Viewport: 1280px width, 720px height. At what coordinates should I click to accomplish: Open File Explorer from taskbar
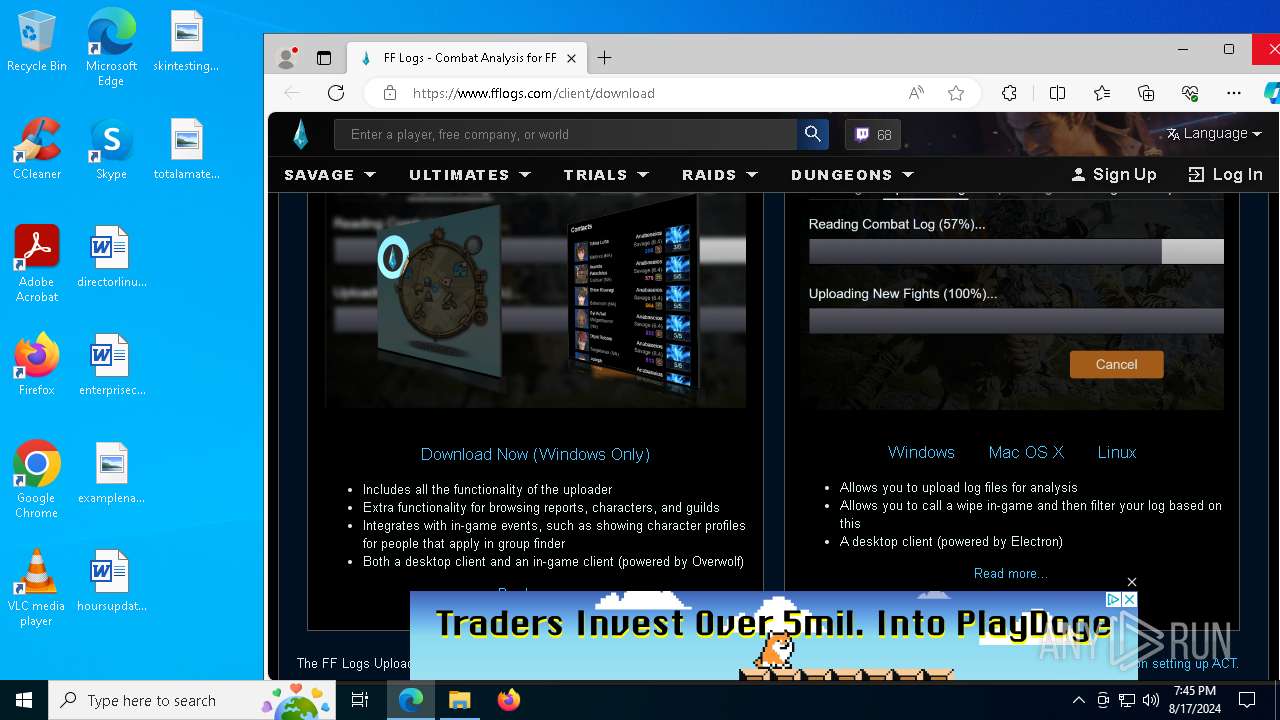pos(459,700)
